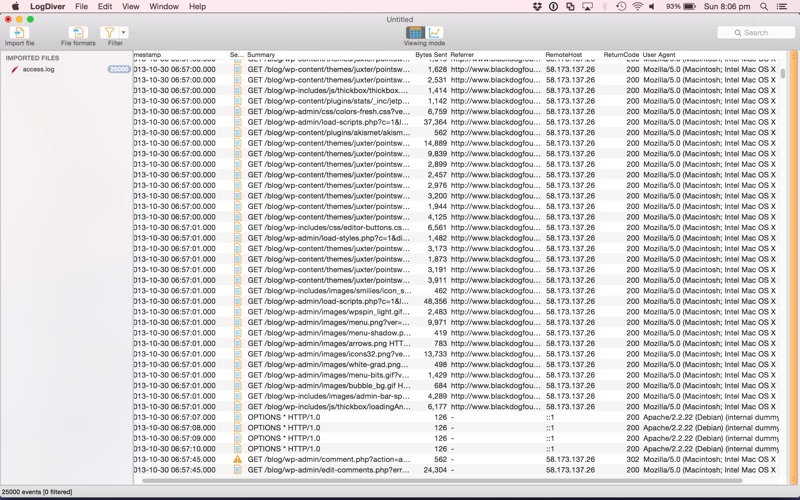Click the document icon on menu-shadow row
This screenshot has height=500, width=800.
237,333
